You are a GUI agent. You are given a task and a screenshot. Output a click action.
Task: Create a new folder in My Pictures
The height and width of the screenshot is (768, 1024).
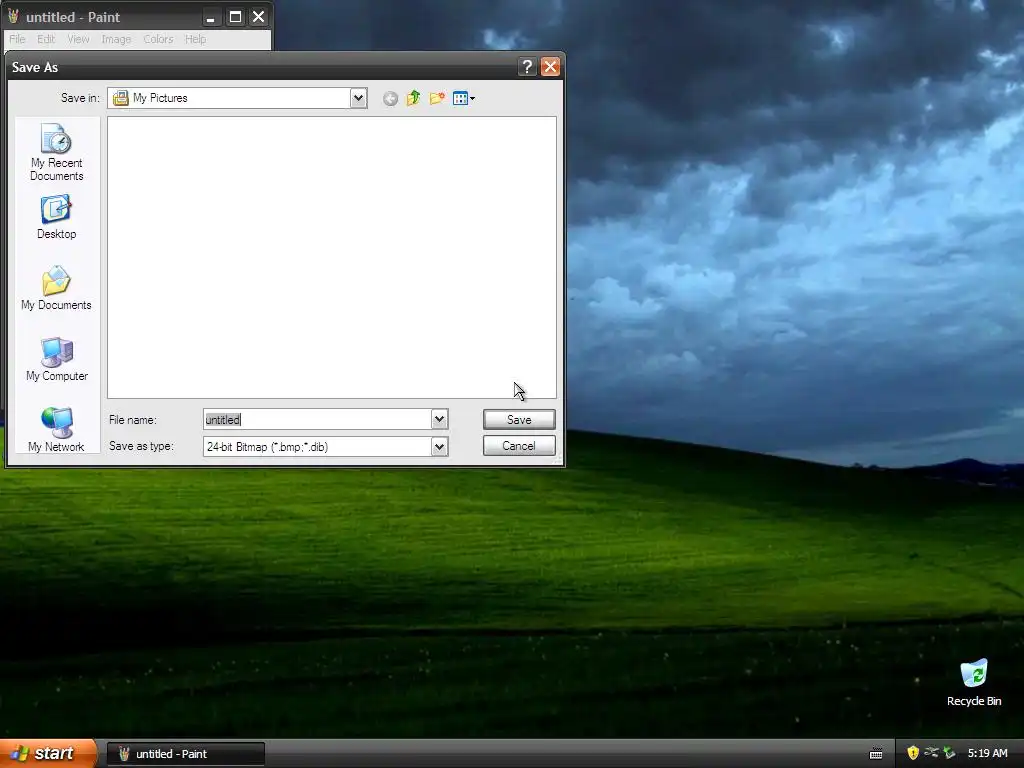click(437, 99)
